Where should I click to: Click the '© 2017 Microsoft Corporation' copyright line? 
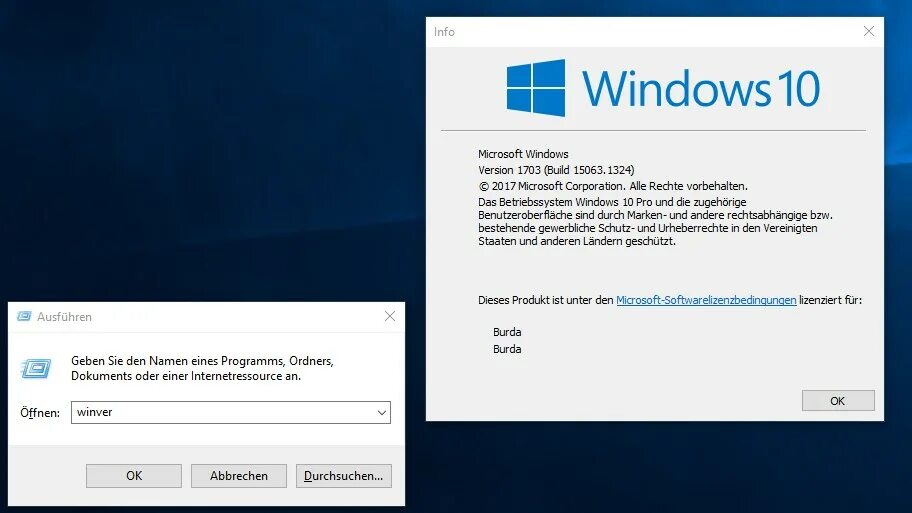click(x=613, y=186)
